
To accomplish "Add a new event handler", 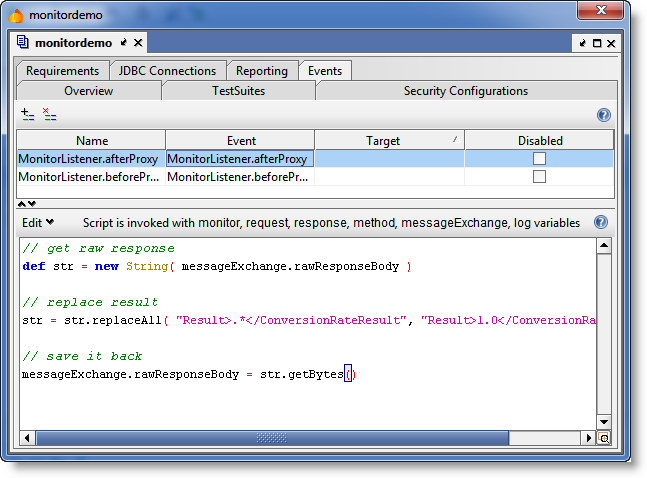I will 28,114.
